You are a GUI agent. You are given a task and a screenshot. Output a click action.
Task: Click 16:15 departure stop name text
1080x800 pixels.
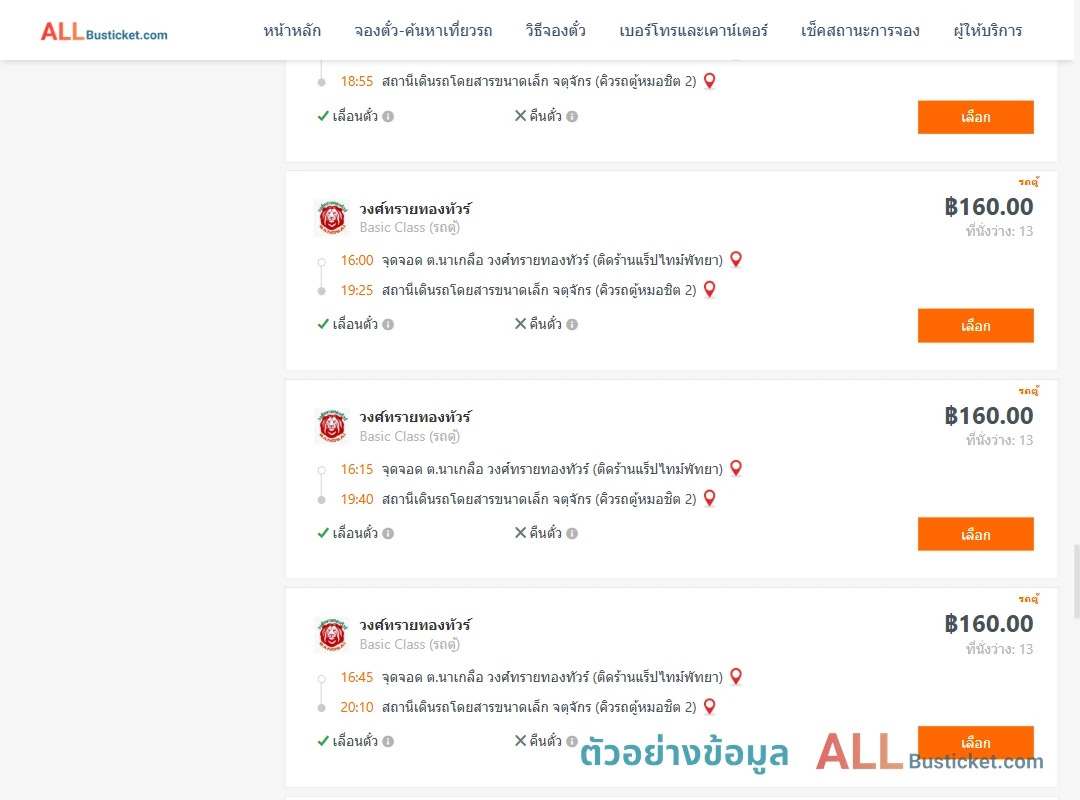coord(552,469)
